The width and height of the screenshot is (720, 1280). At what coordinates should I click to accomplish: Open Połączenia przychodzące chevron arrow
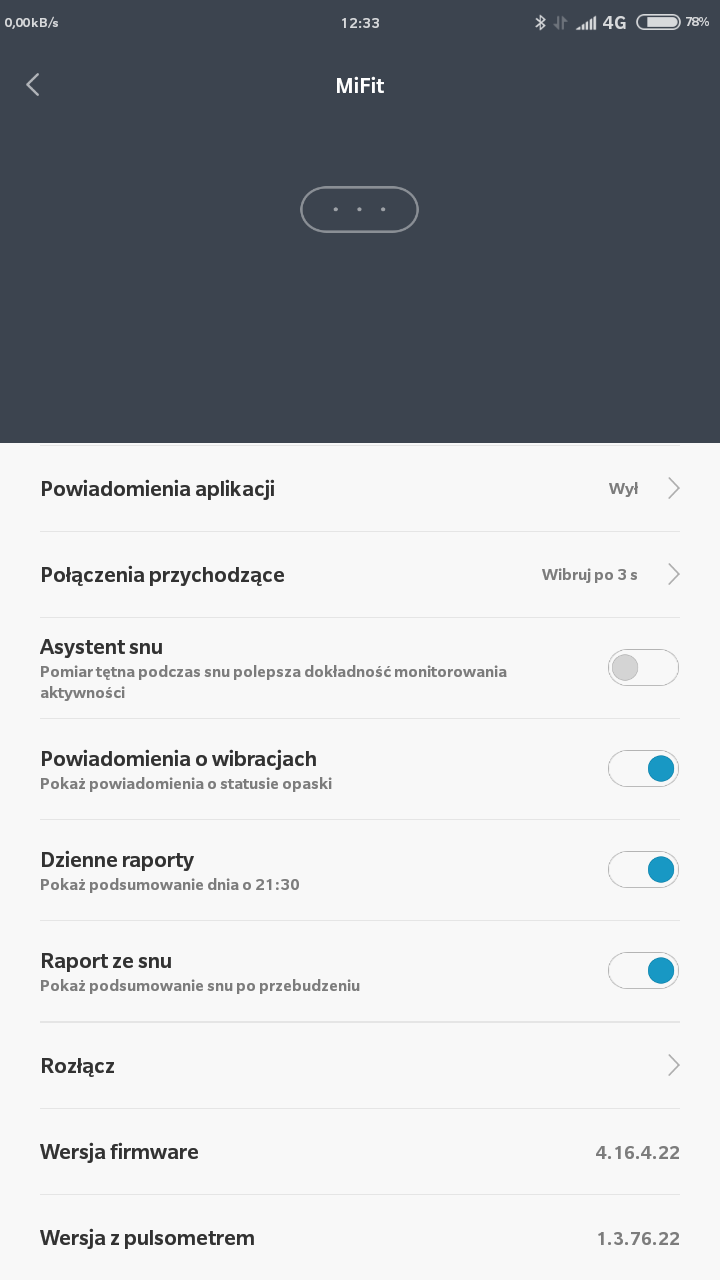pyautogui.click(x=673, y=574)
